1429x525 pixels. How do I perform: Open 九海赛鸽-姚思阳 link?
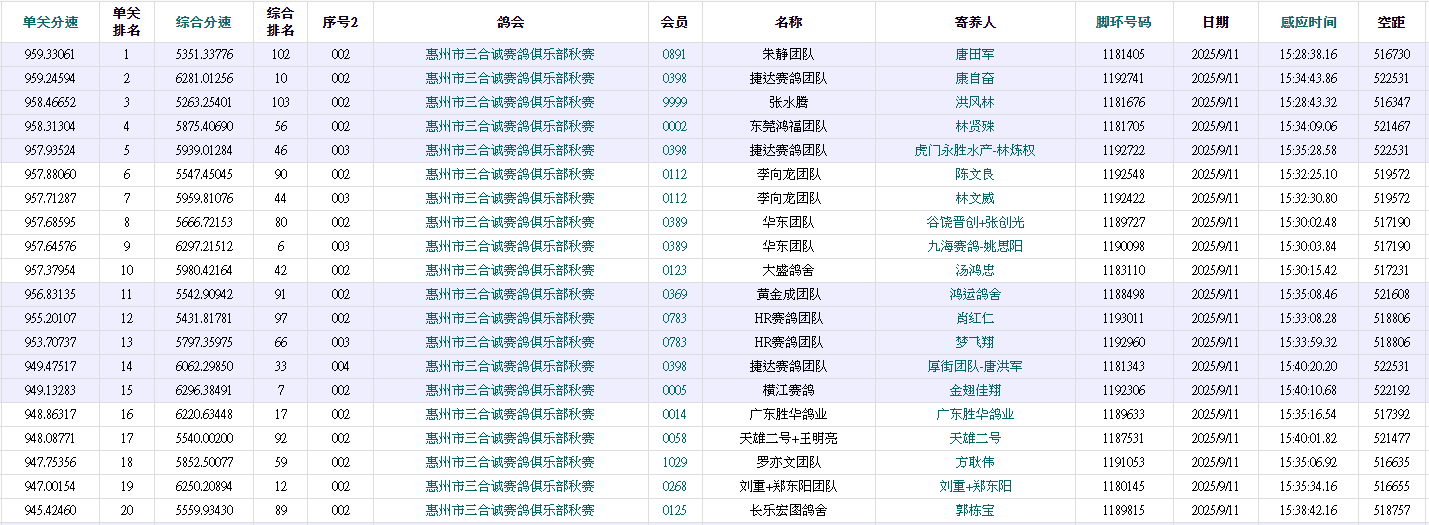pyautogui.click(x=974, y=246)
